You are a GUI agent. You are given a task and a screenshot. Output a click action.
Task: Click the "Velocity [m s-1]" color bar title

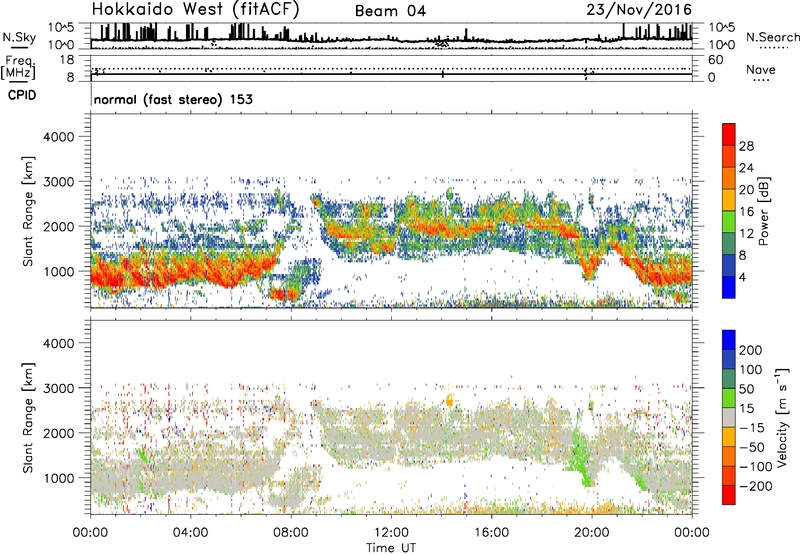pyautogui.click(x=782, y=417)
